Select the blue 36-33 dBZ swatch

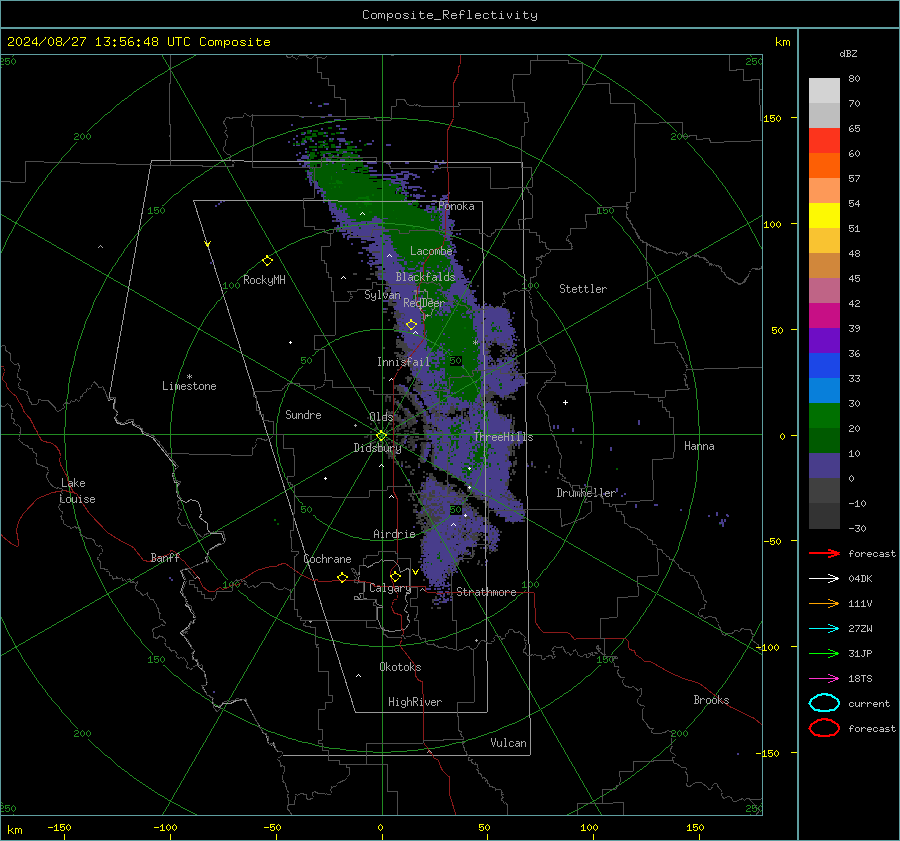tap(824, 365)
